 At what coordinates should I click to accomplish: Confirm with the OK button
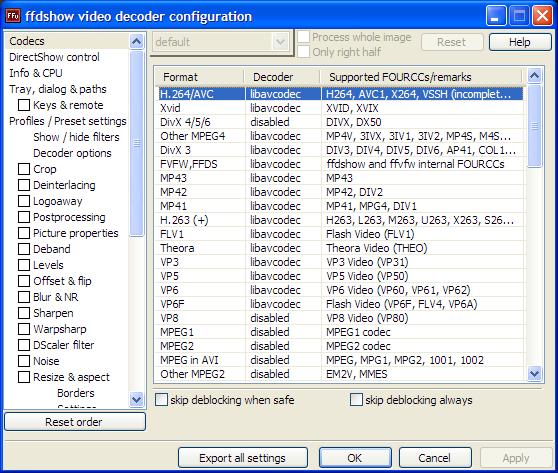[x=355, y=458]
